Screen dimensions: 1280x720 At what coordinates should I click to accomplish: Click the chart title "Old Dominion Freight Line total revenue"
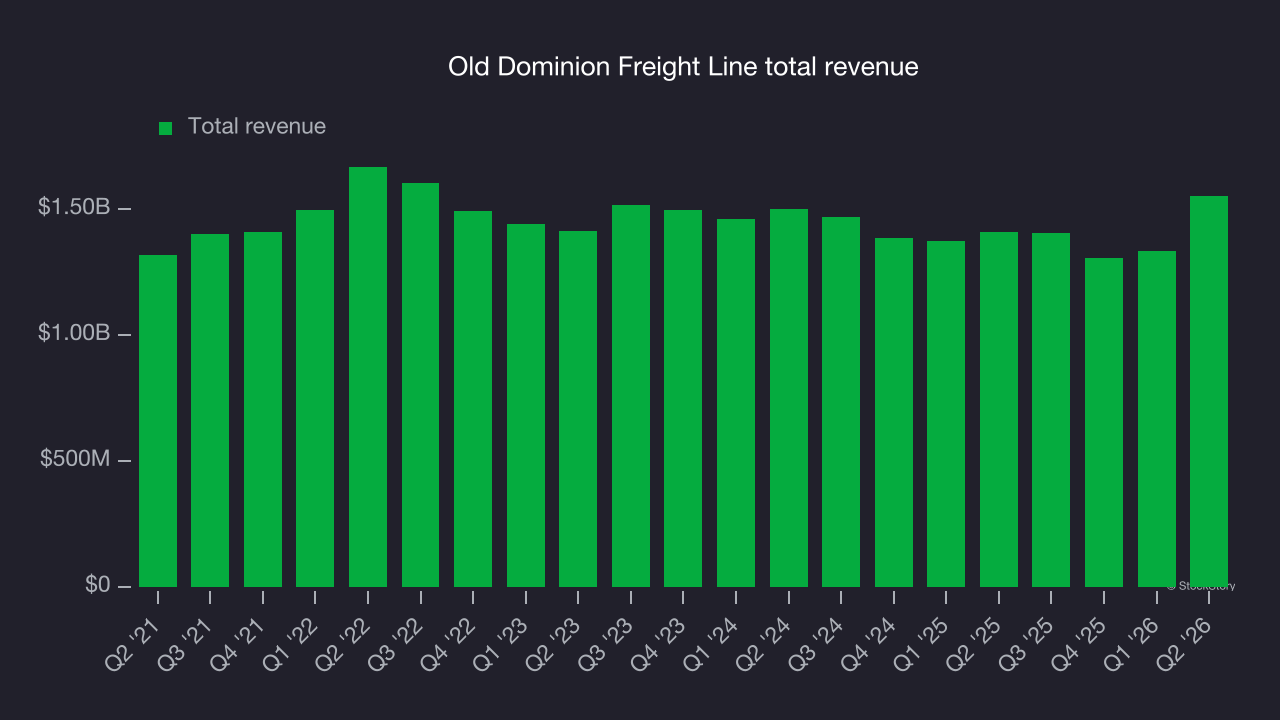(x=683, y=67)
